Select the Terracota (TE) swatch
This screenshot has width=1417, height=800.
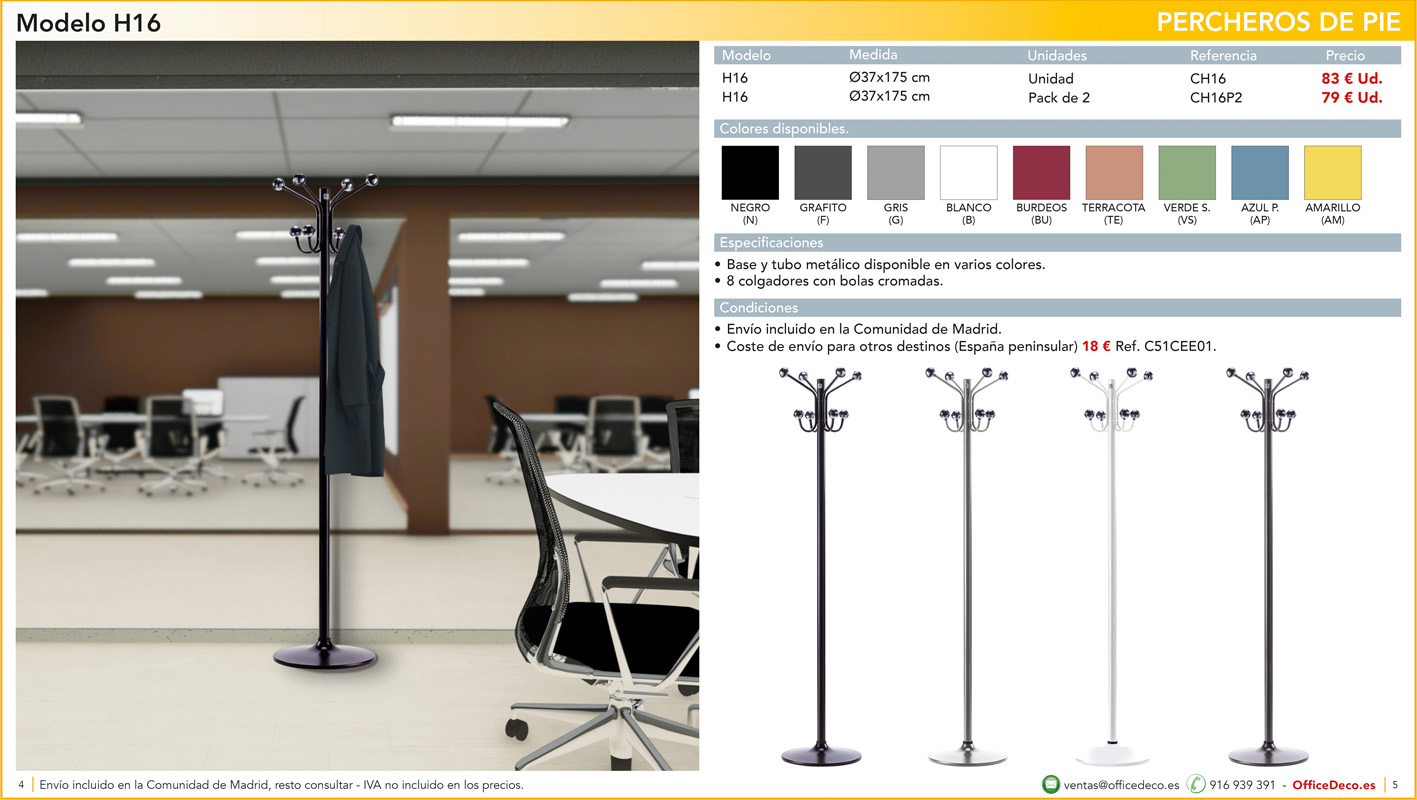[x=1114, y=173]
